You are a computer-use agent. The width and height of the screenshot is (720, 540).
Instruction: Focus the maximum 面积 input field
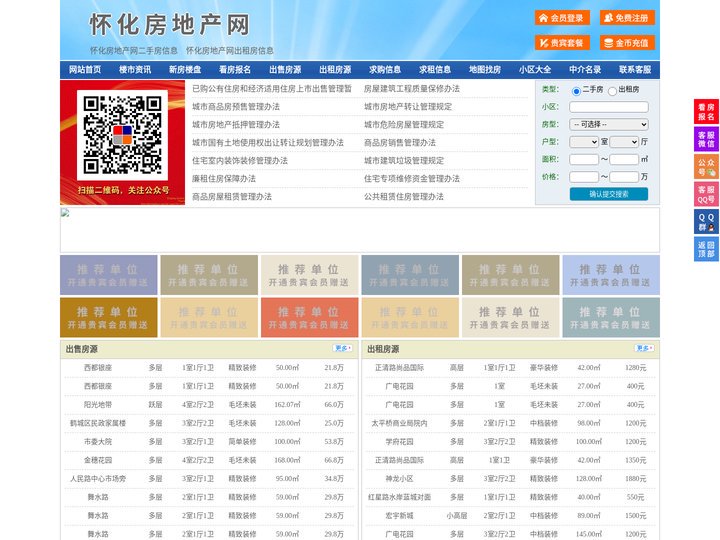point(624,159)
